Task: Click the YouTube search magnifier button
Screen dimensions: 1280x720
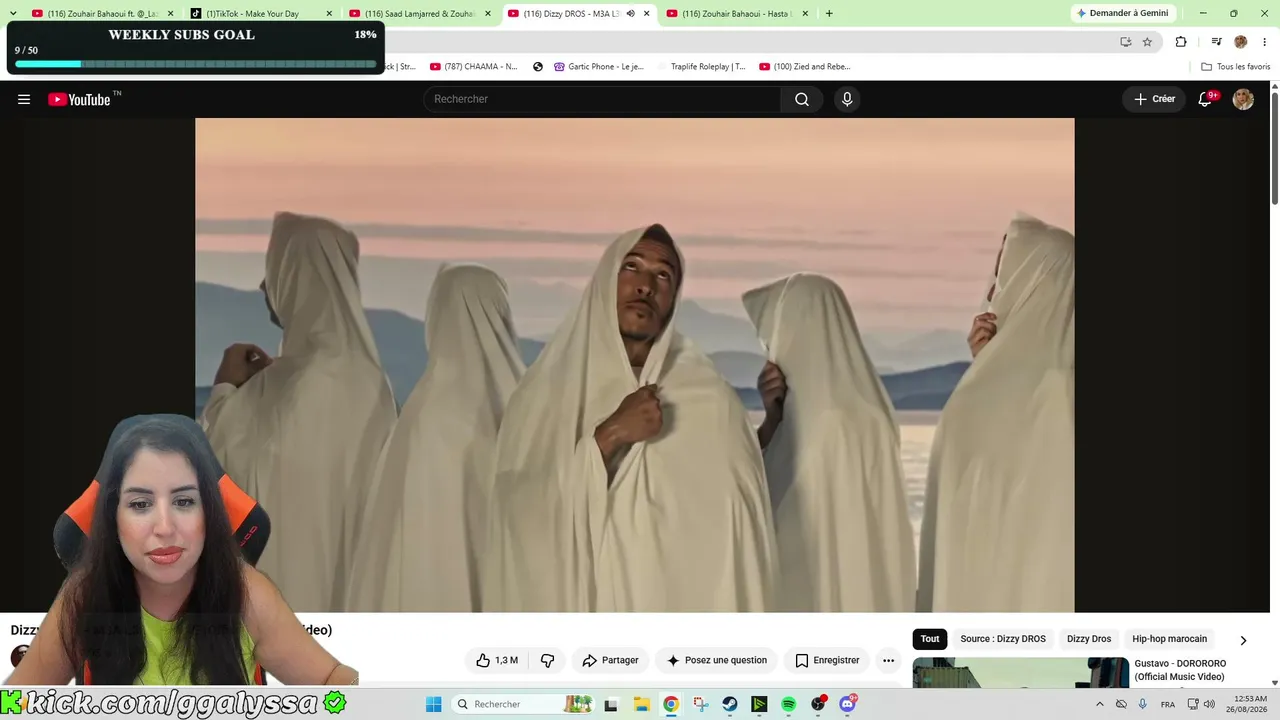Action: pos(802,99)
